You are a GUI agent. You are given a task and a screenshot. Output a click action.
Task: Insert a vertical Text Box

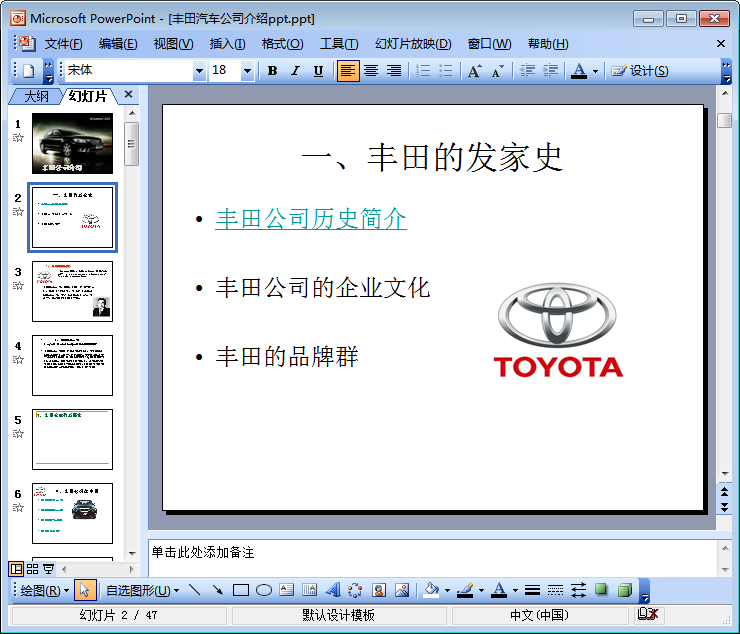(x=310, y=590)
